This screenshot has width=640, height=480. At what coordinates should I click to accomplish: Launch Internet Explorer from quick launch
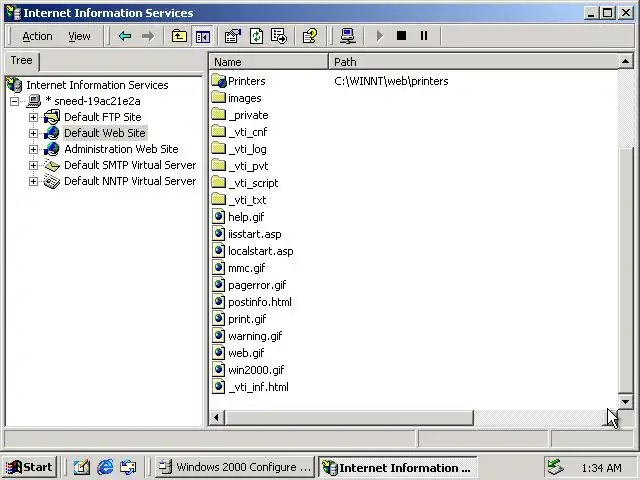[105, 467]
